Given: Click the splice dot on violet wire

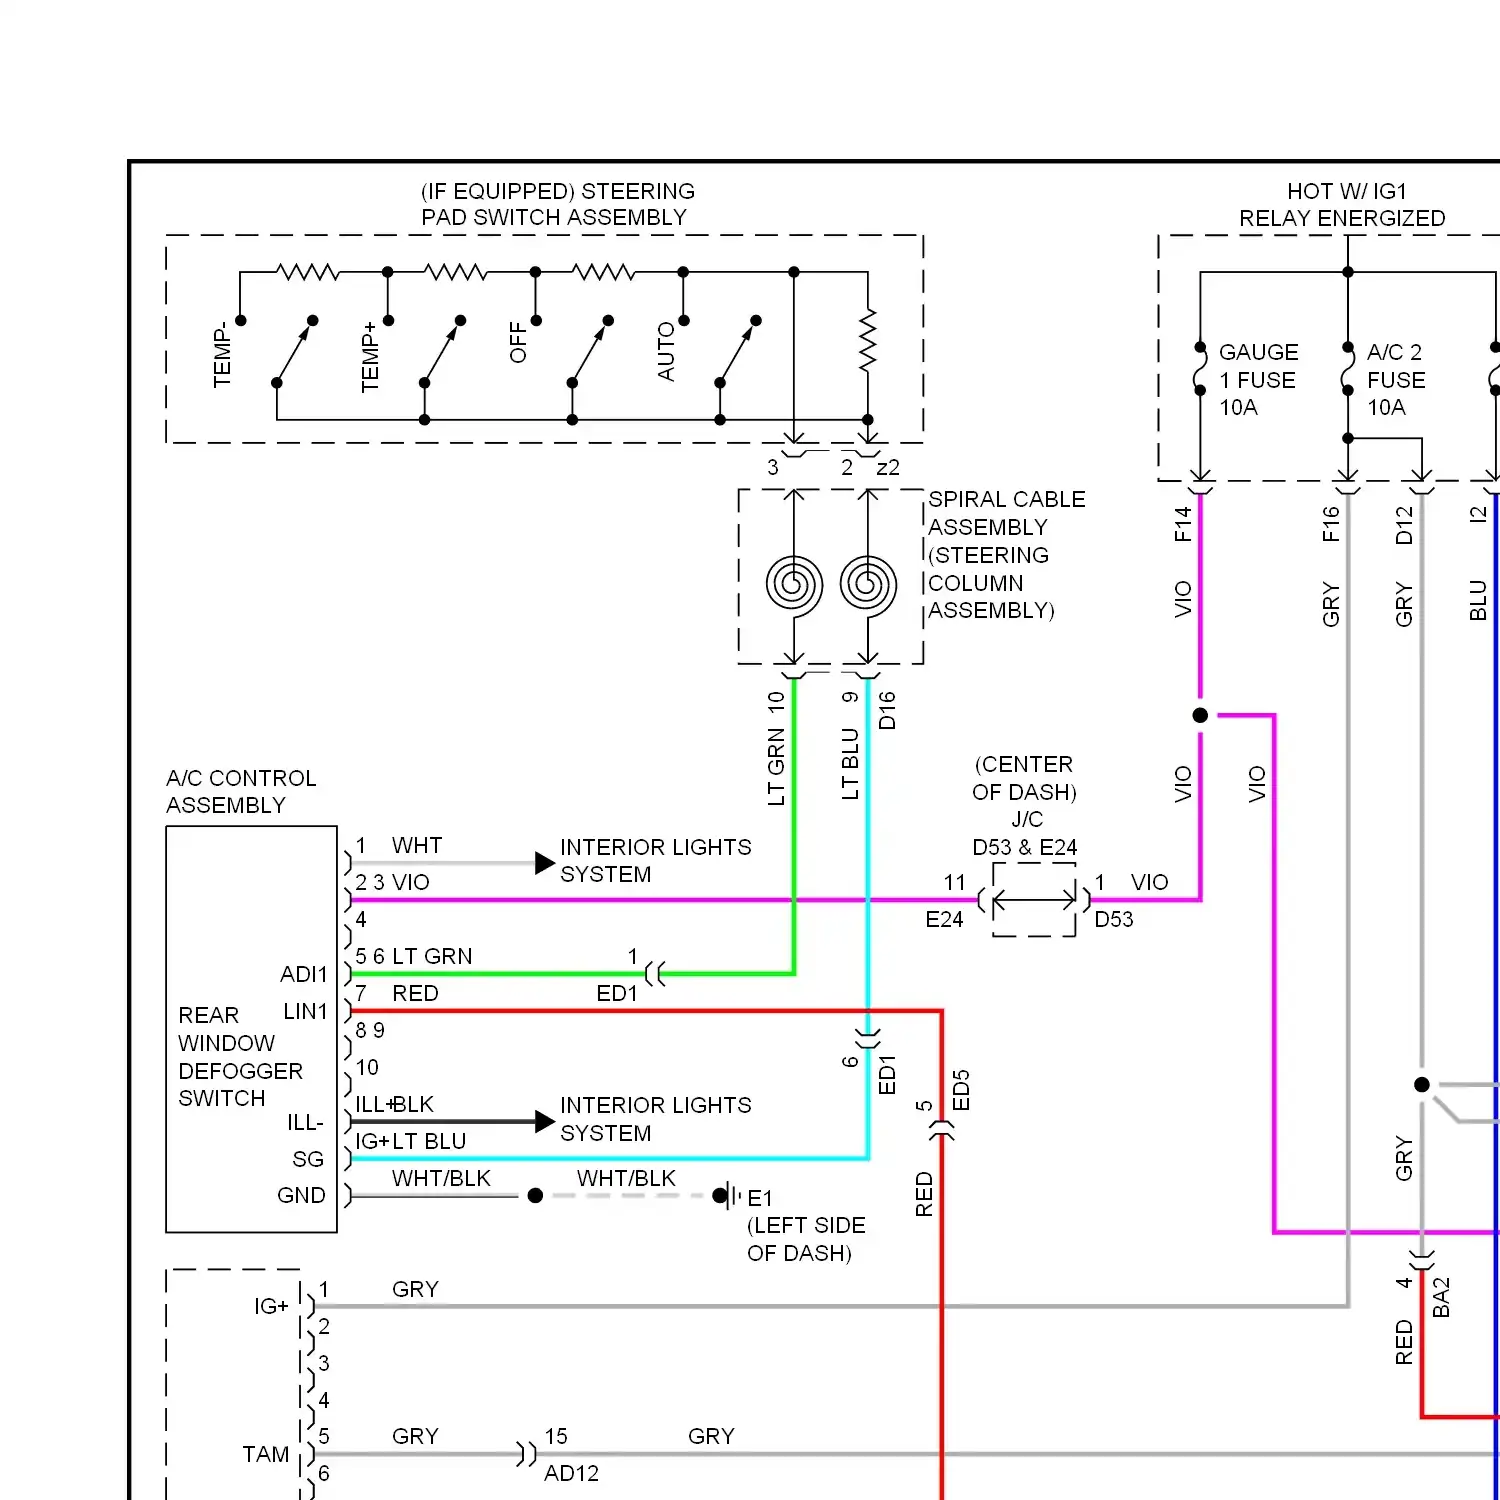Looking at the screenshot, I should coord(1200,715).
